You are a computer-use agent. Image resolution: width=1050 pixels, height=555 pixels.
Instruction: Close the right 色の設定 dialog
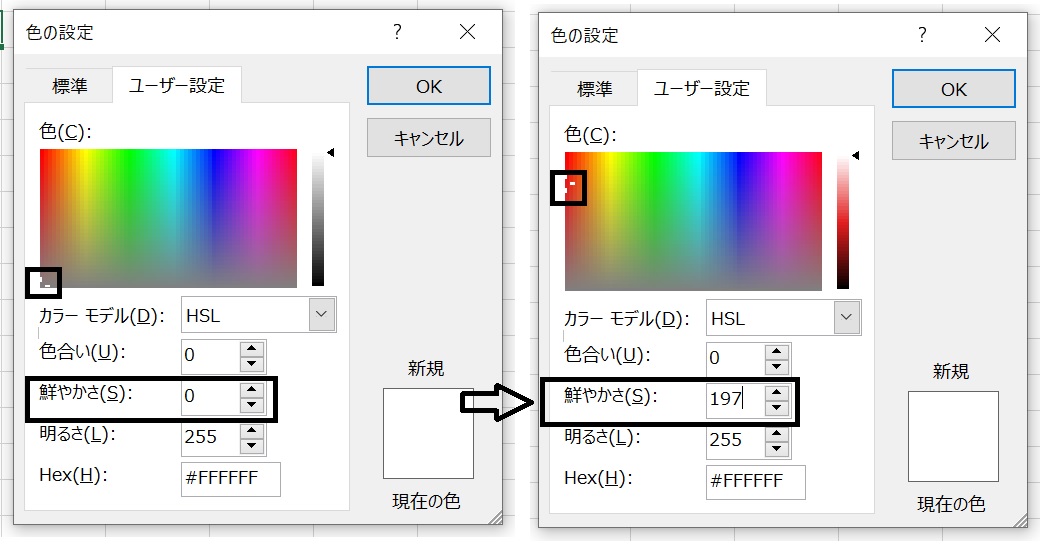(x=992, y=34)
